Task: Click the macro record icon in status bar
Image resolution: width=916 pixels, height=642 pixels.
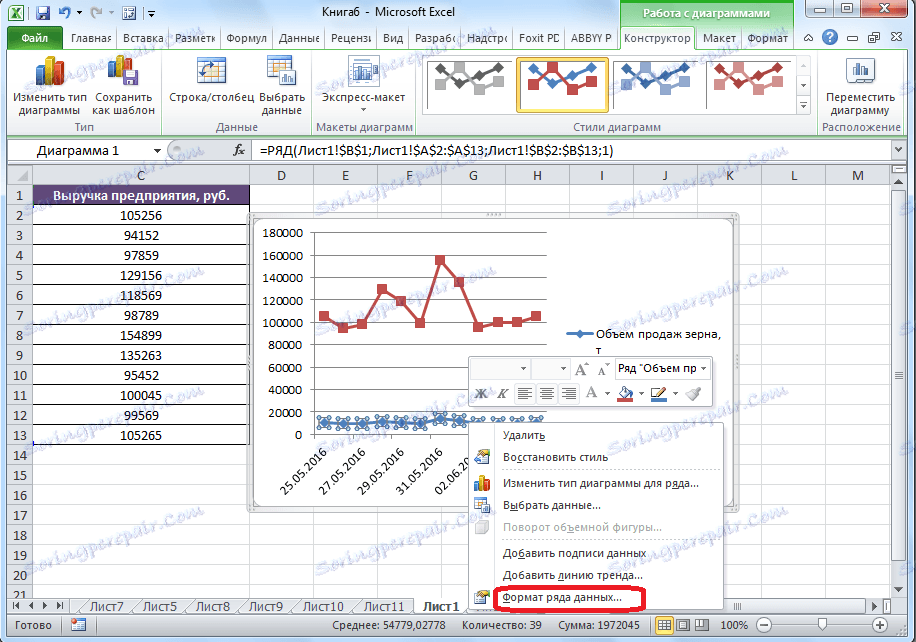Action: 79,624
